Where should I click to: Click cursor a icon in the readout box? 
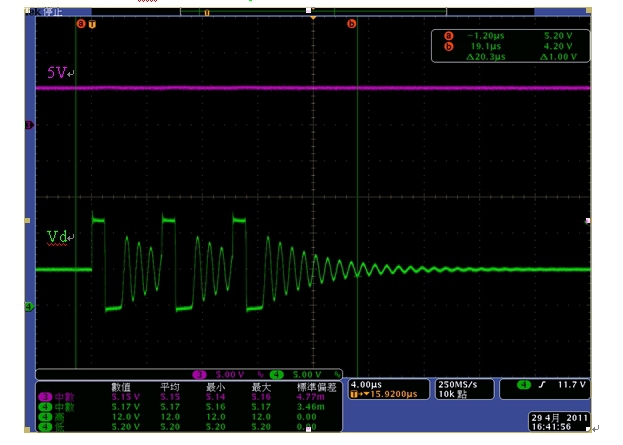(x=449, y=36)
